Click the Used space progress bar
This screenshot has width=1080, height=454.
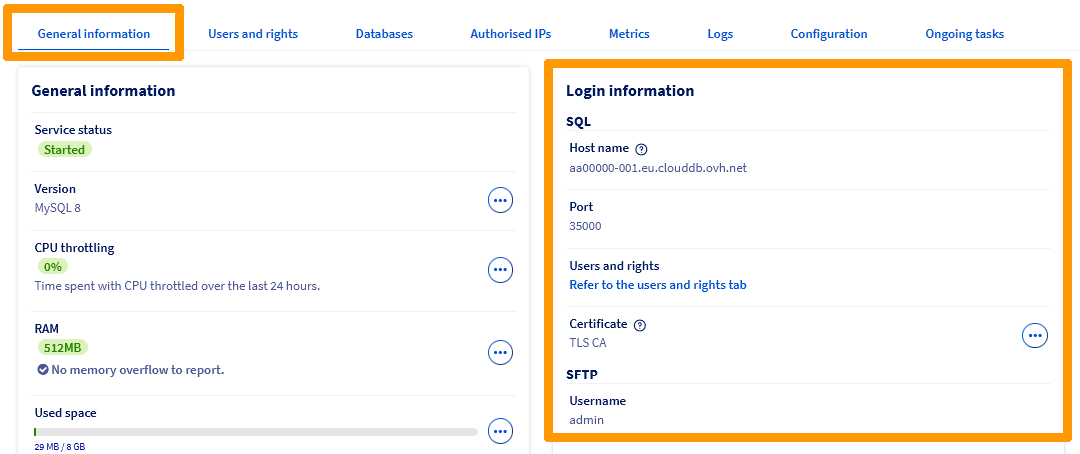[255, 432]
